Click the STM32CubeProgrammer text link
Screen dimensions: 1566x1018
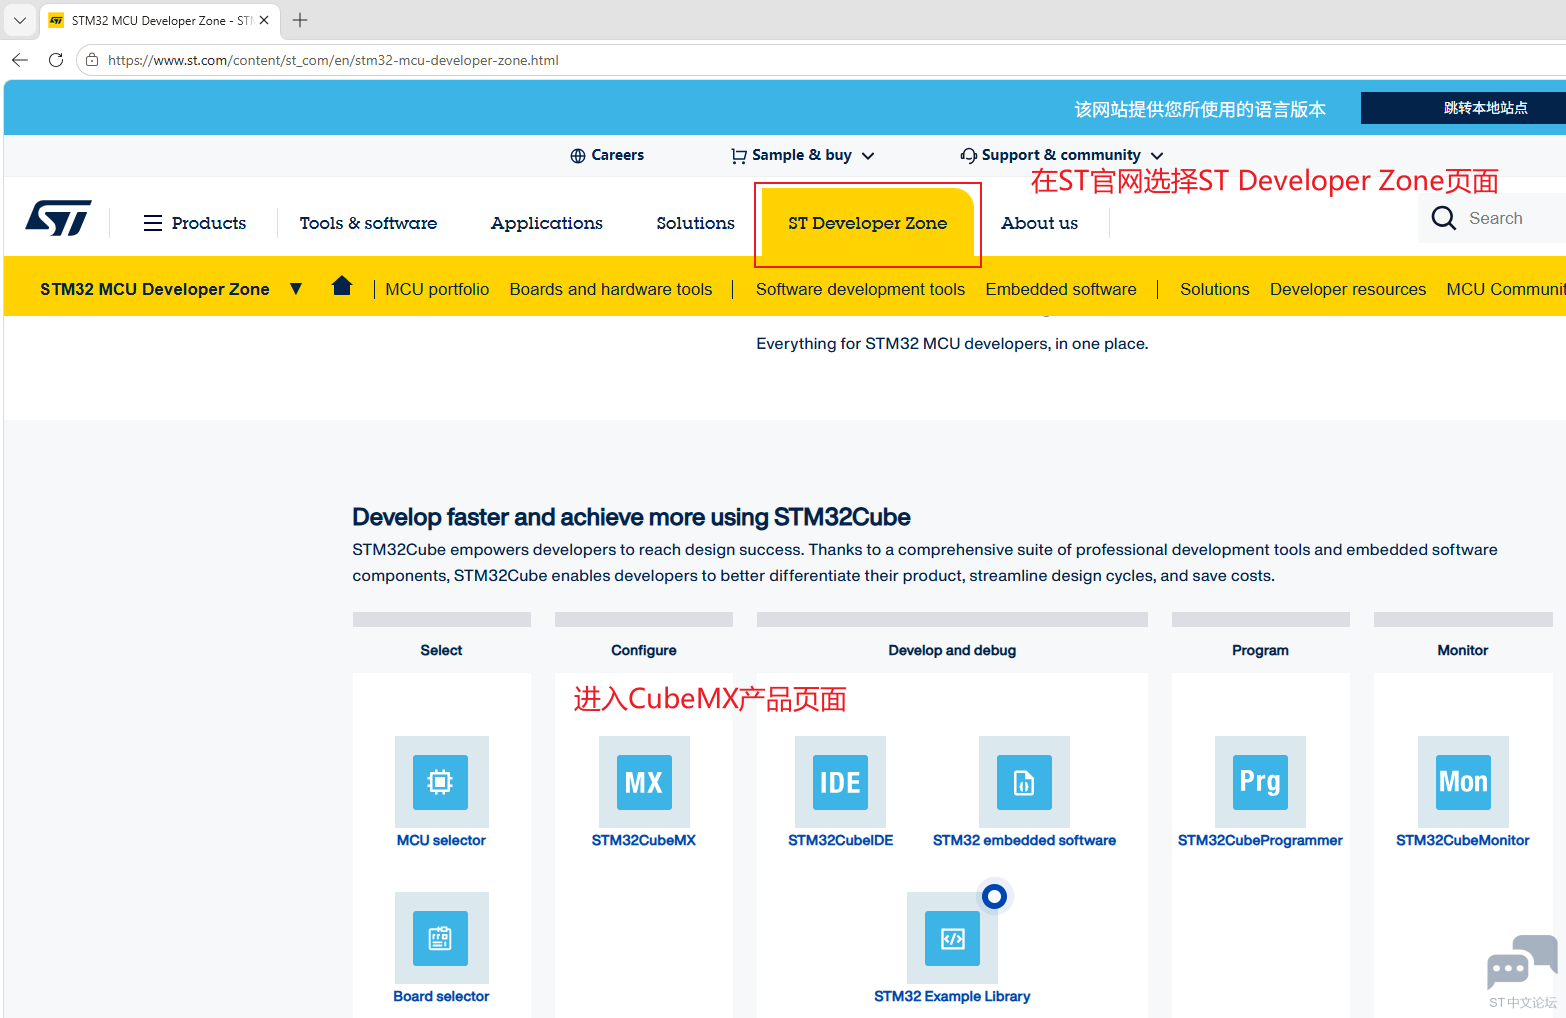click(x=1260, y=840)
